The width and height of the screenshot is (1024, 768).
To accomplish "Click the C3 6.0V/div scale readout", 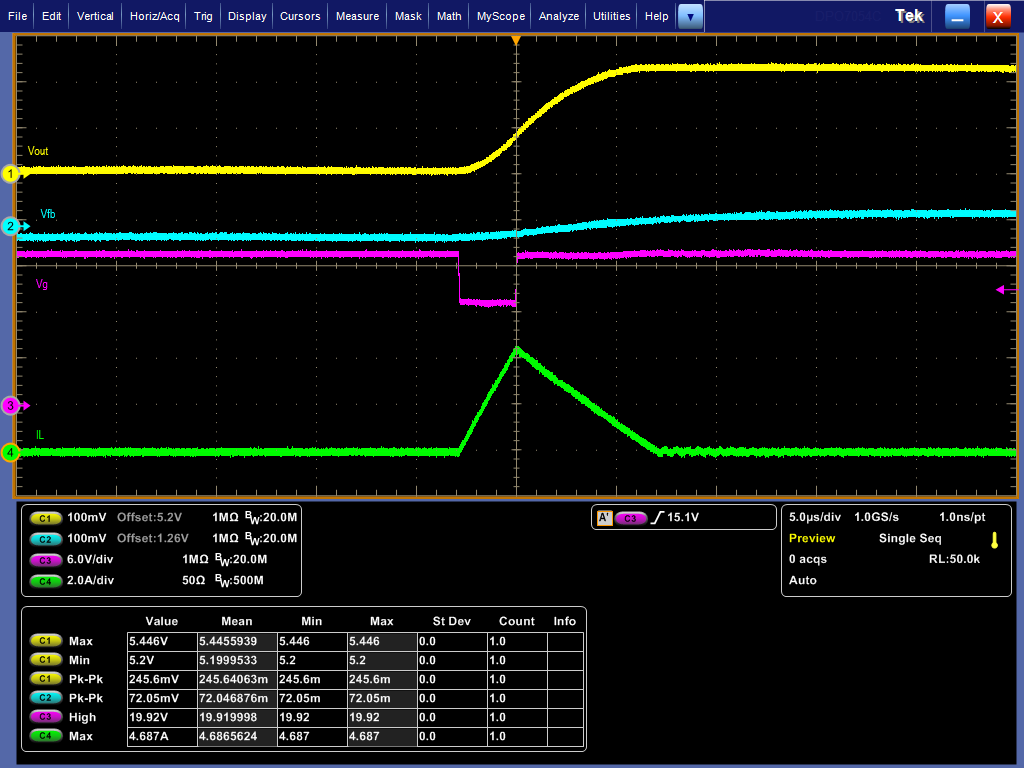I will (x=90, y=559).
